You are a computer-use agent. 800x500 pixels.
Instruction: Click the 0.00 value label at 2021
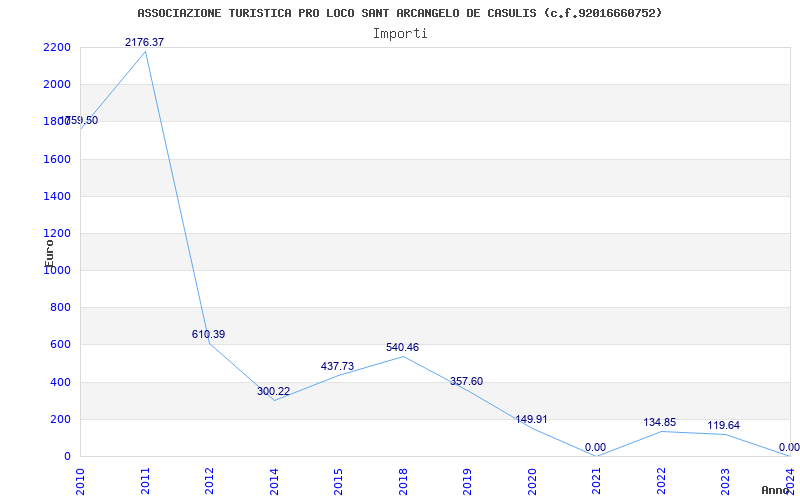(595, 447)
